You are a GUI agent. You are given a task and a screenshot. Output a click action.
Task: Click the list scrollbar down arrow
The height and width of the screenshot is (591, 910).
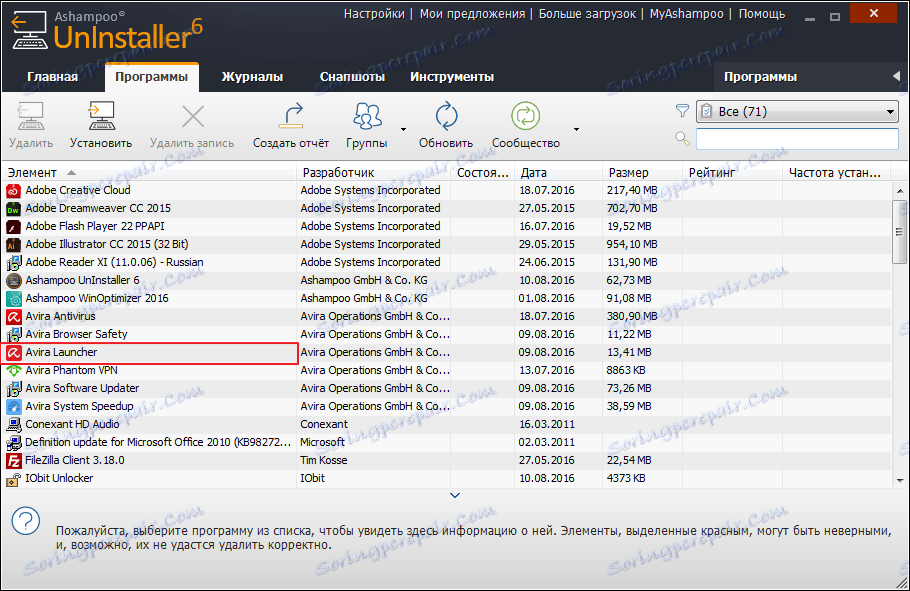point(900,480)
